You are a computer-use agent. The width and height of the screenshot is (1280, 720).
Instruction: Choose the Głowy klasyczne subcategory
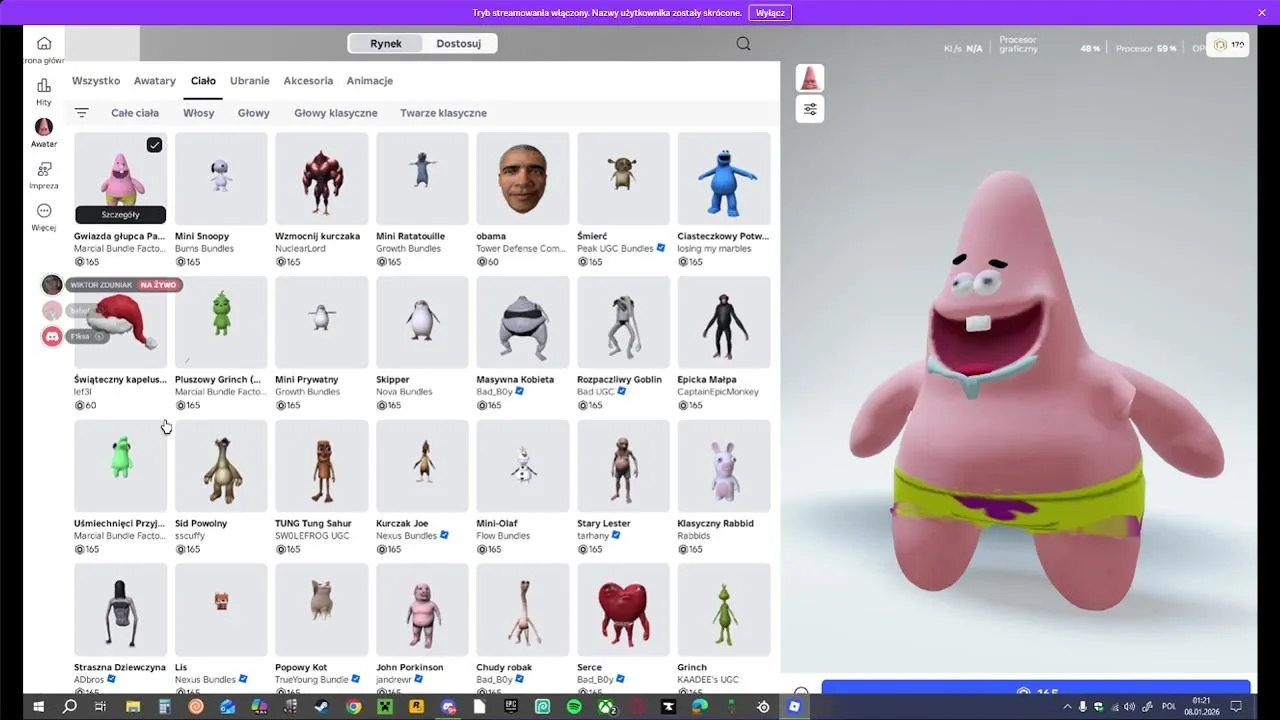336,113
